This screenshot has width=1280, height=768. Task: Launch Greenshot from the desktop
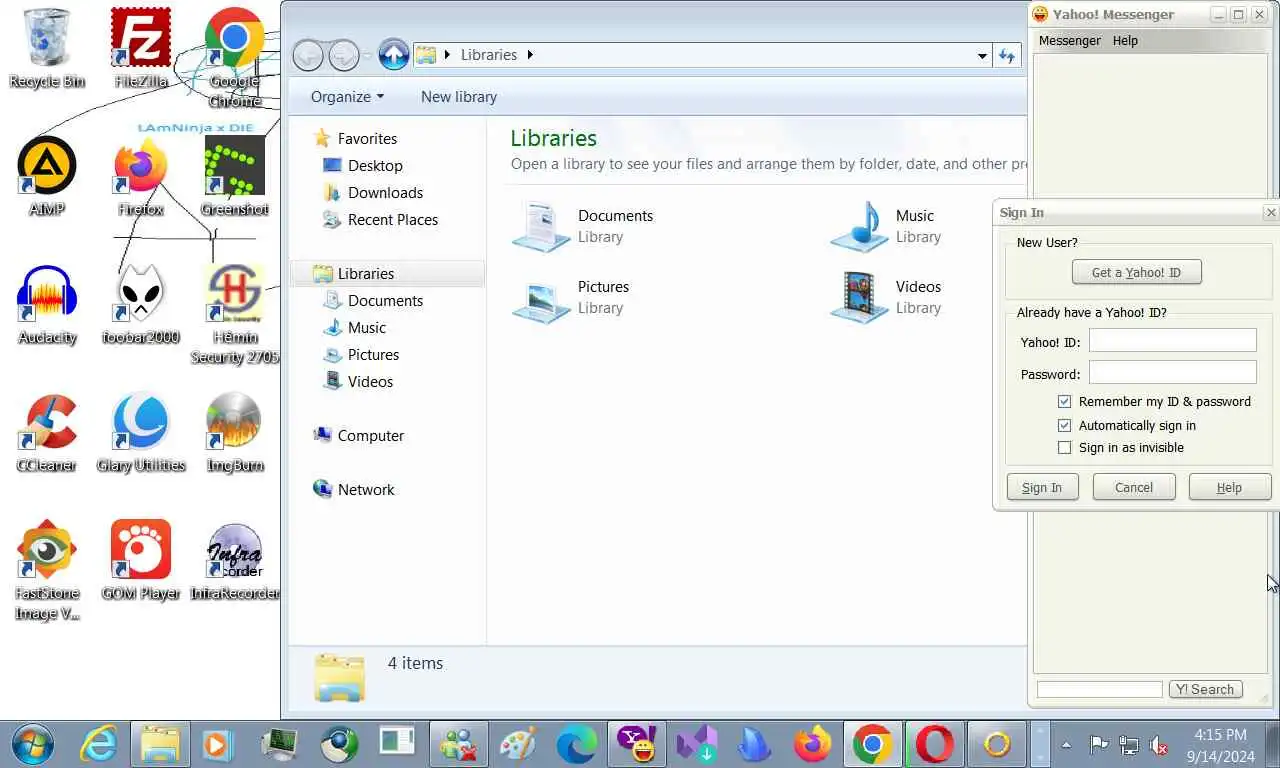coord(234,177)
